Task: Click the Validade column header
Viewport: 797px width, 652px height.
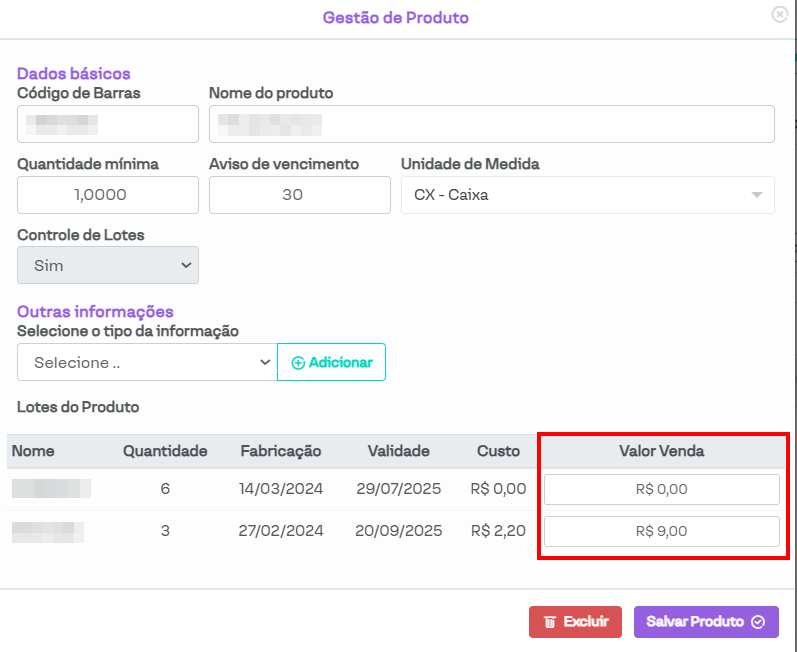Action: (x=398, y=451)
